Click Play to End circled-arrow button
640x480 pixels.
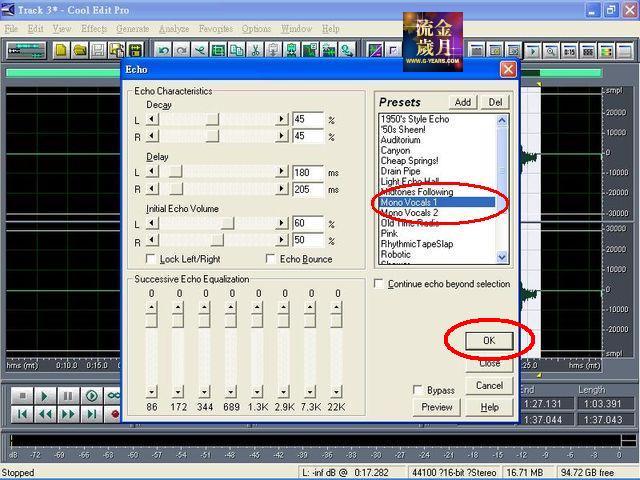click(91, 396)
